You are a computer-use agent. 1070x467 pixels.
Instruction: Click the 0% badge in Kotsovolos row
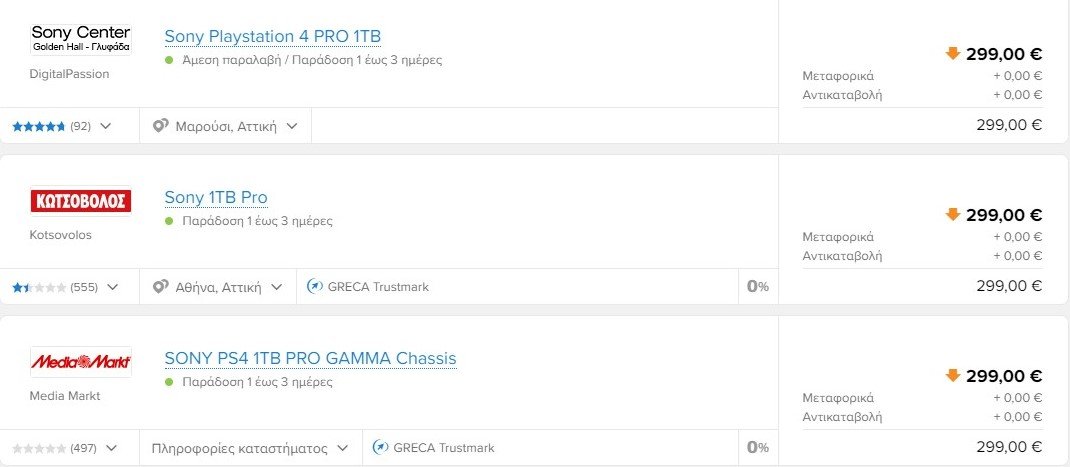(x=758, y=287)
